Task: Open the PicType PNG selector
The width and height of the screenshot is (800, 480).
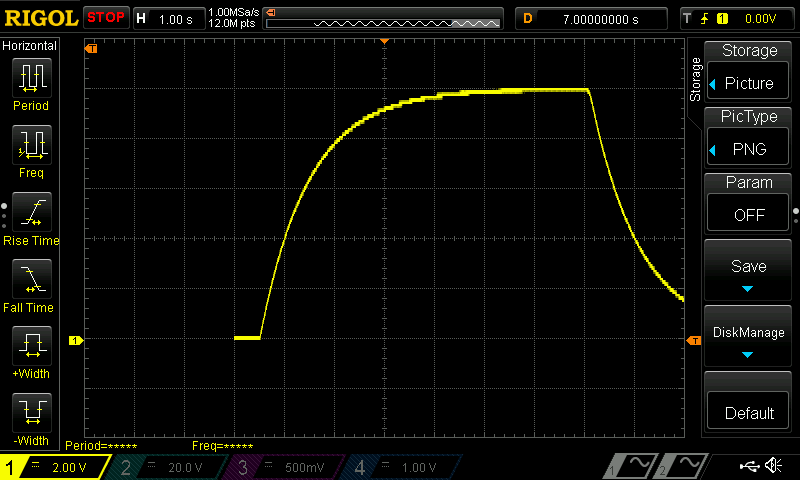Action: (749, 149)
